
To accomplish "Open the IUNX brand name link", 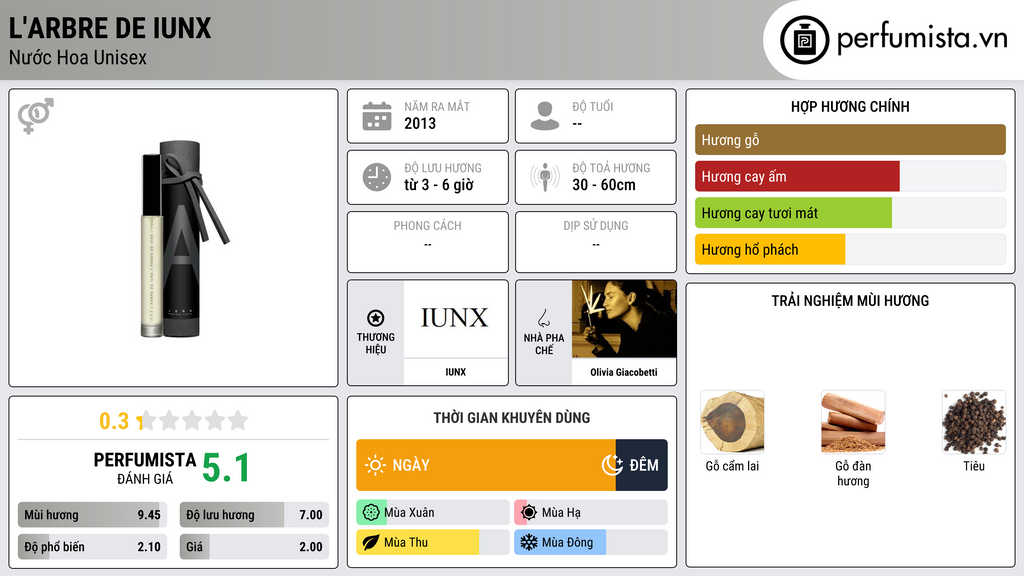I will click(x=455, y=372).
